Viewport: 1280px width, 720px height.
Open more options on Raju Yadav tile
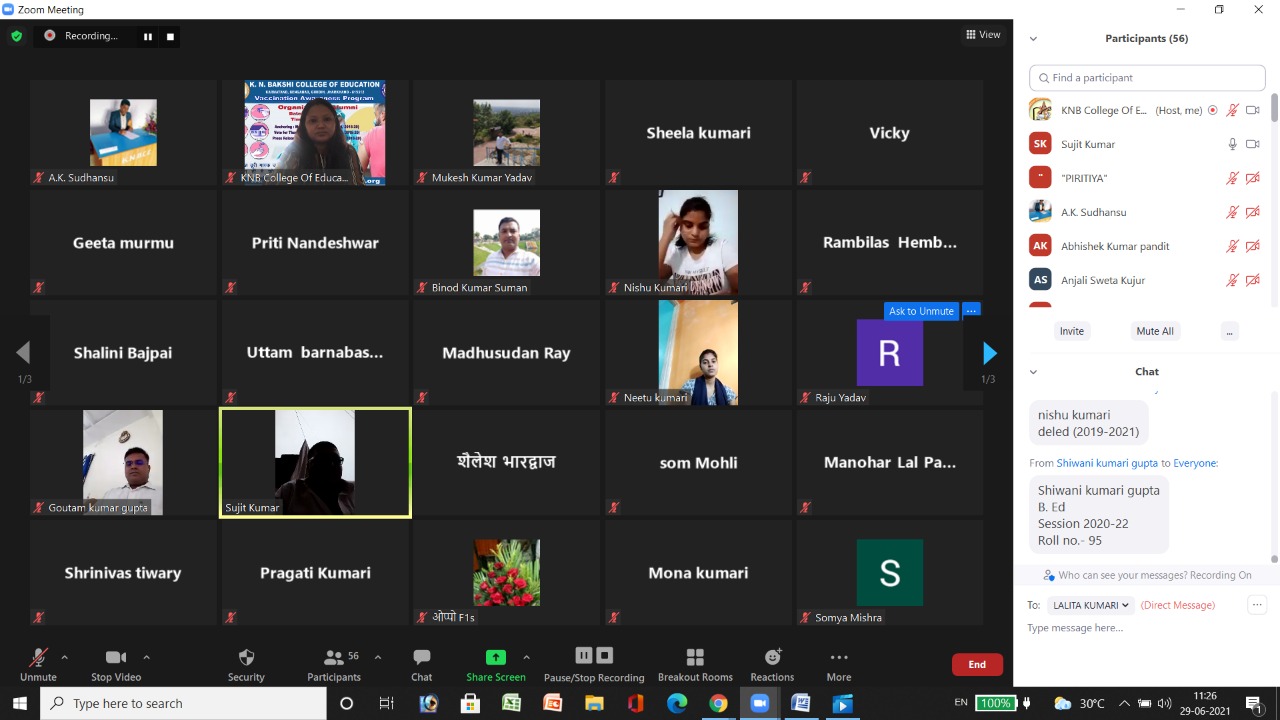coord(971,311)
